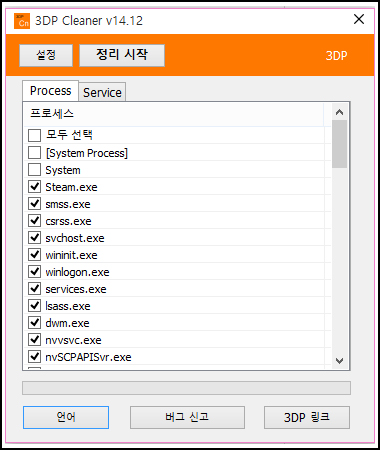
Task: Uncheck the winlogon.exe checkbox
Action: [35, 272]
